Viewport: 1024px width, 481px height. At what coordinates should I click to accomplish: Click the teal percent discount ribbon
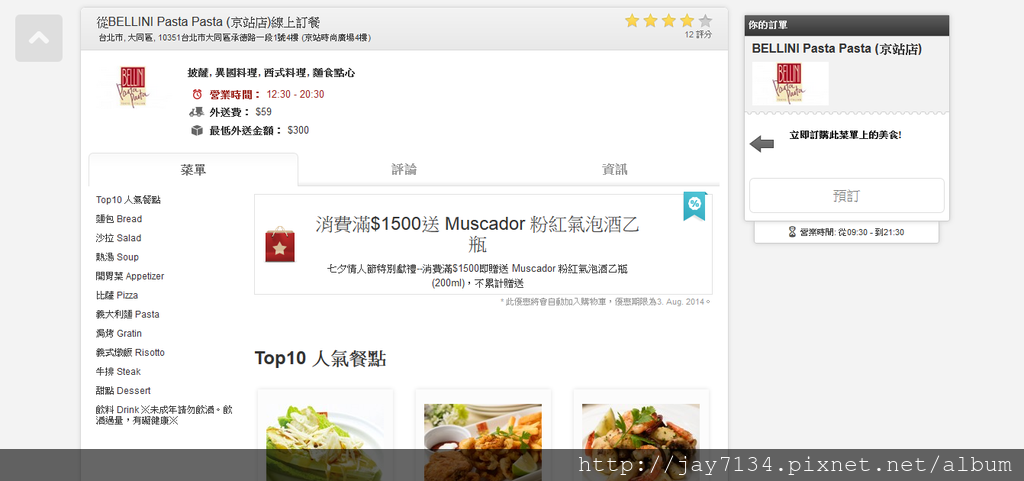(694, 204)
